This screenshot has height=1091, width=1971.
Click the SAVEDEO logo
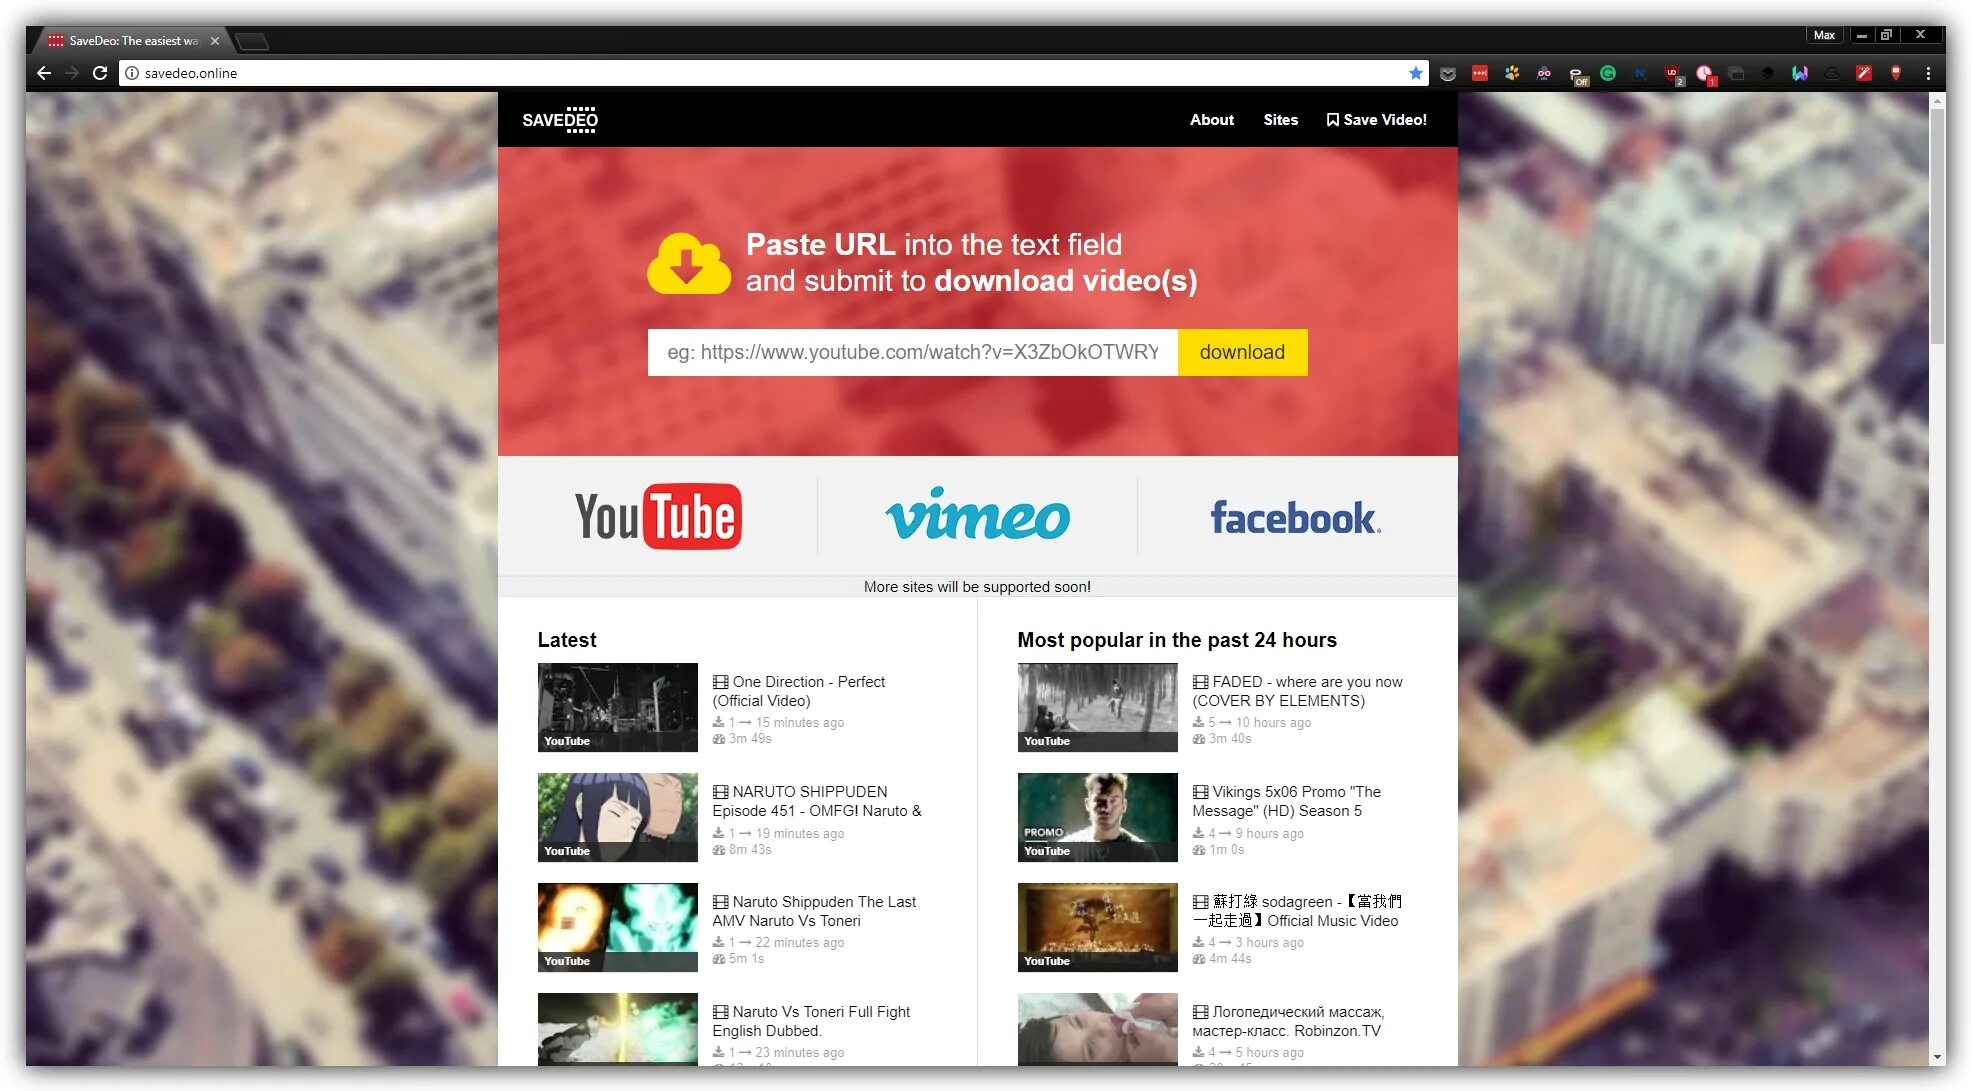560,120
